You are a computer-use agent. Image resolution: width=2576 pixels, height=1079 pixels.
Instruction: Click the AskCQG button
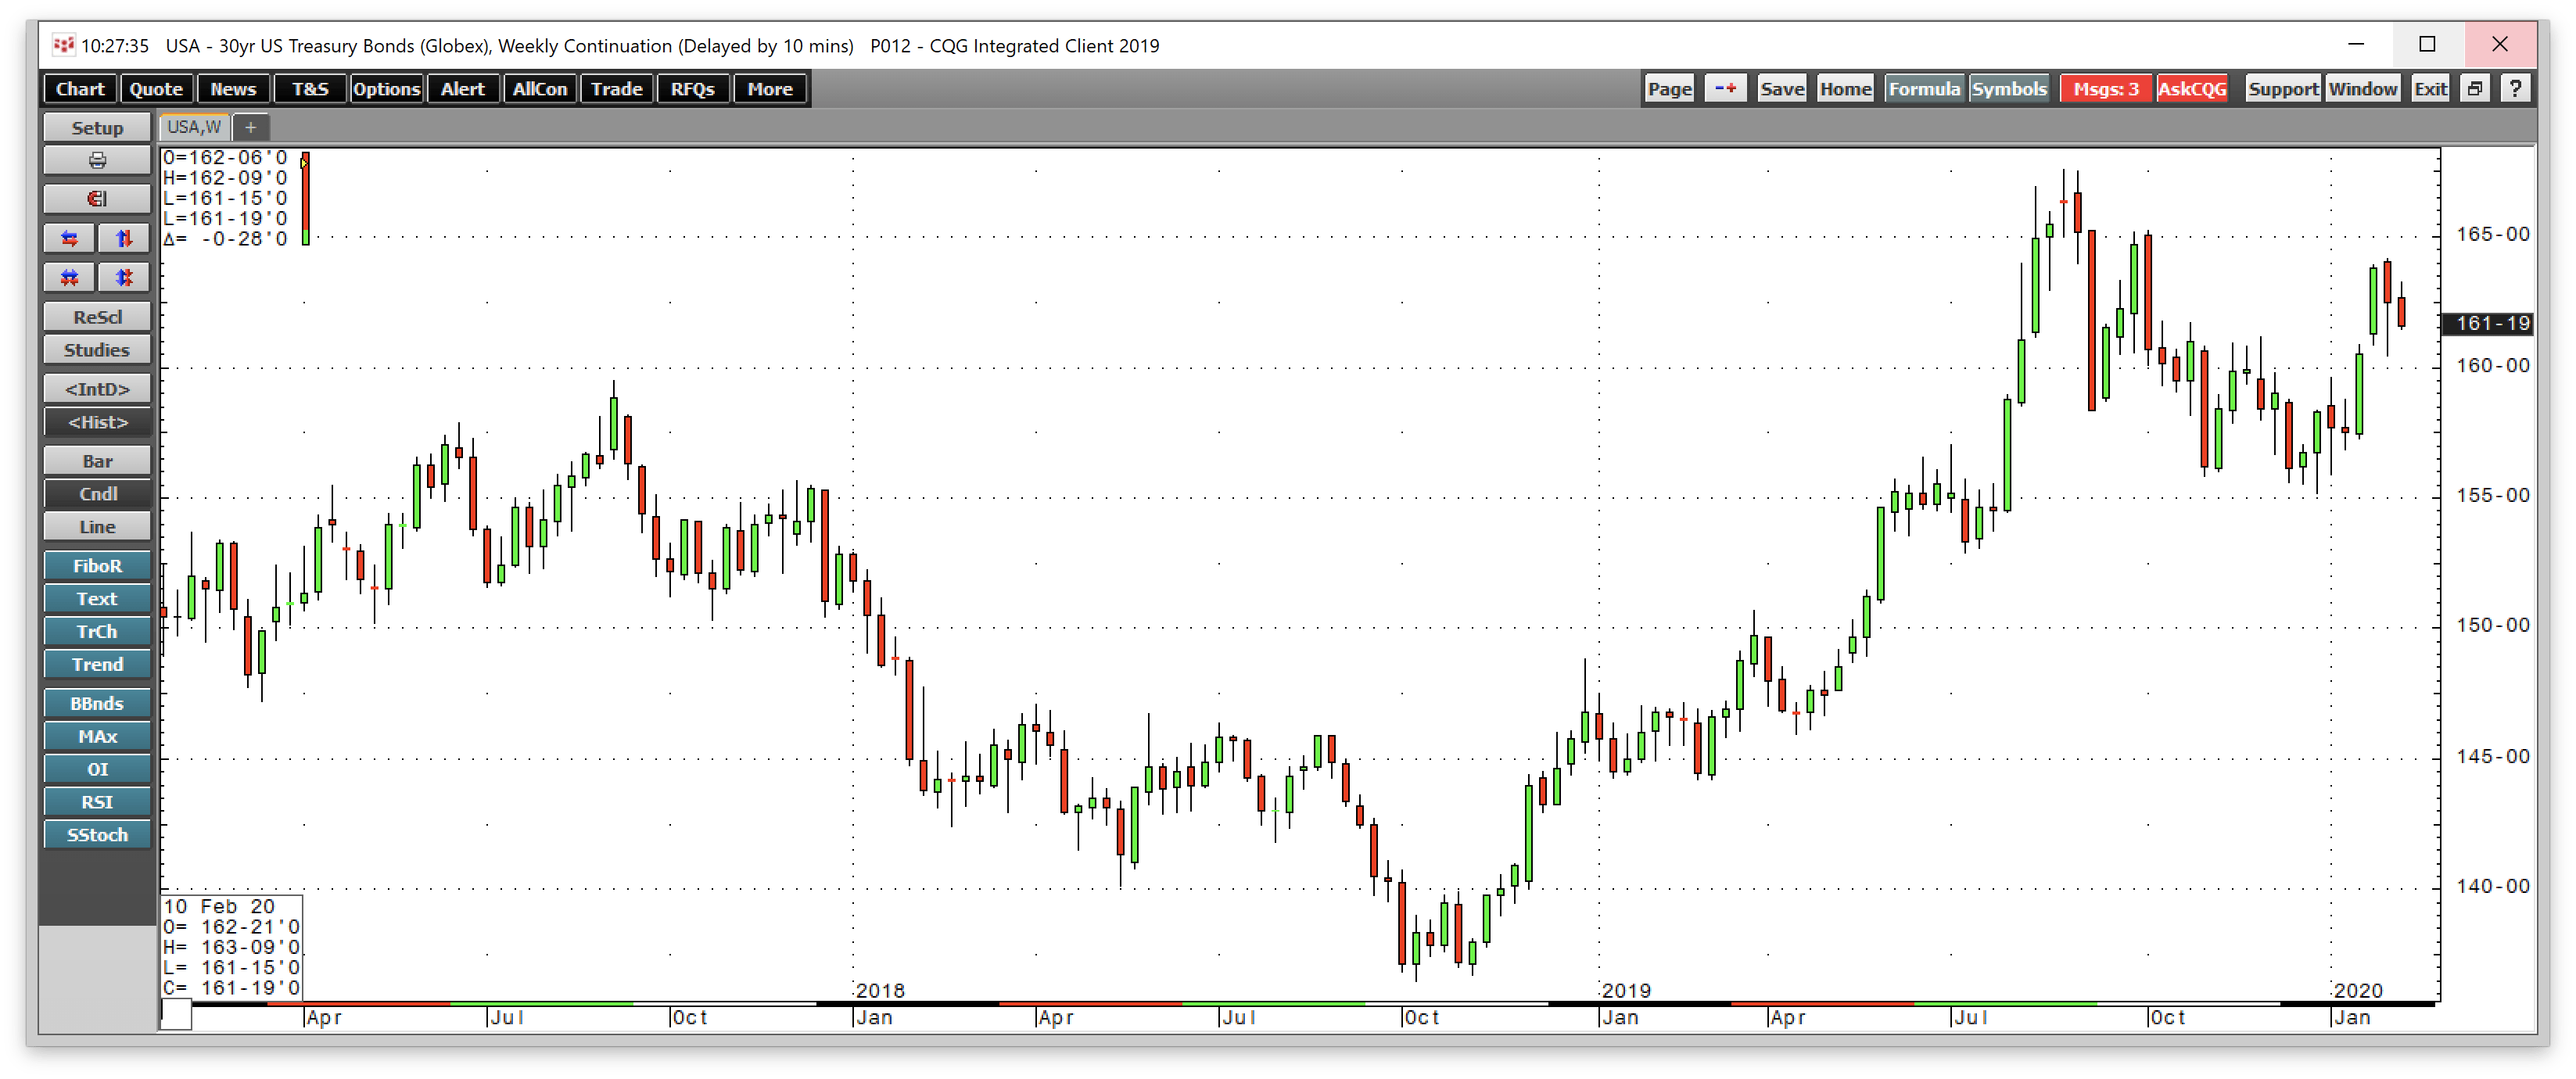pos(2192,89)
